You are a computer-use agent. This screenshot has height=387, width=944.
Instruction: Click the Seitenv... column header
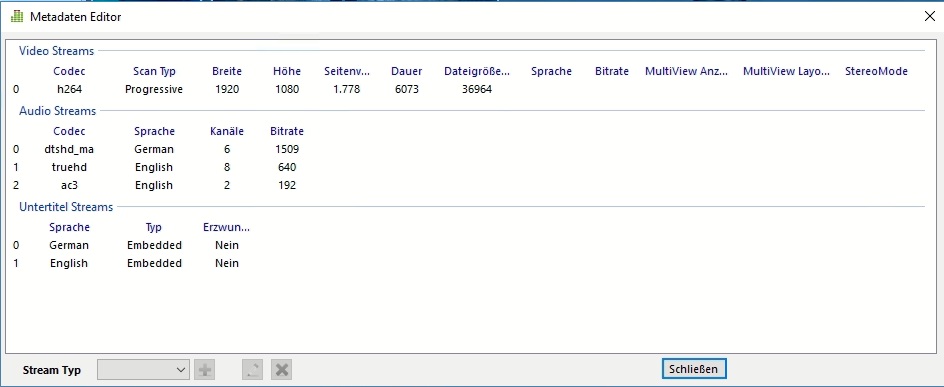coord(347,71)
